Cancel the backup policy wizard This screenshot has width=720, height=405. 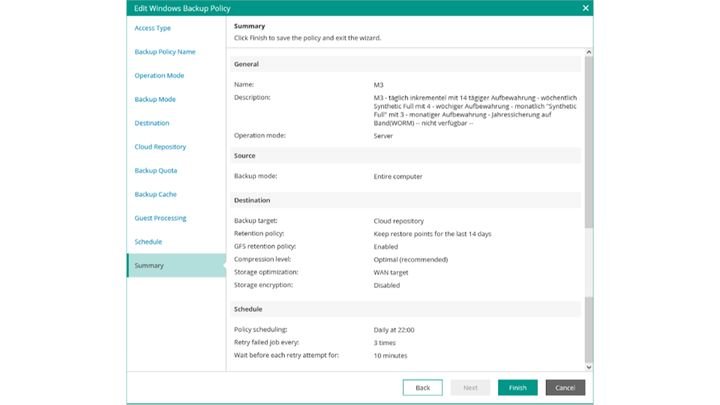[x=565, y=387]
